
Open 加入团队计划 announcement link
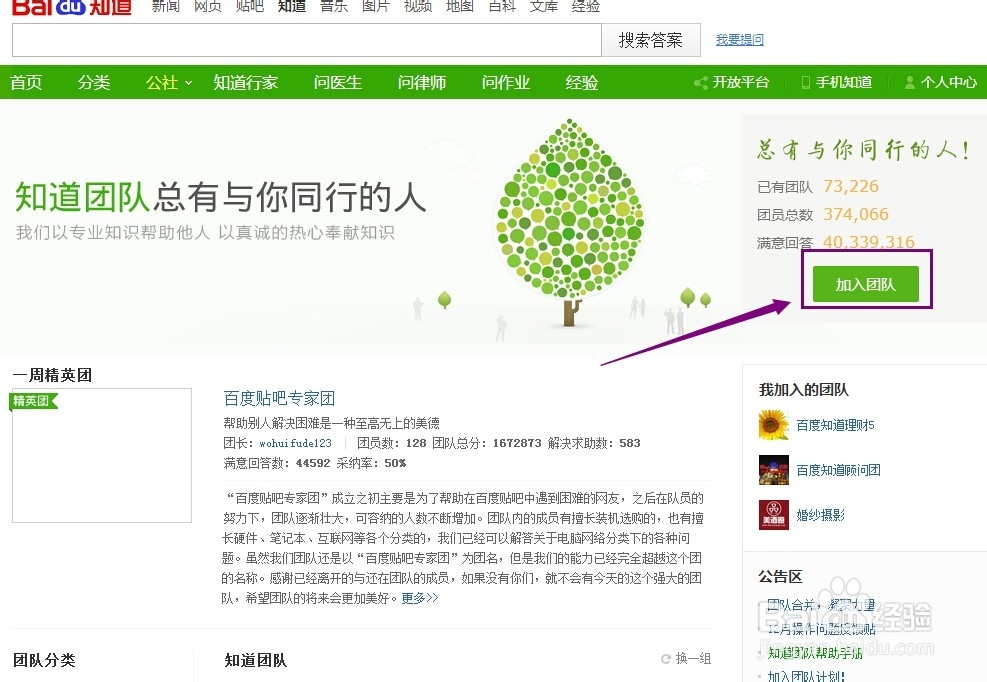point(806,676)
